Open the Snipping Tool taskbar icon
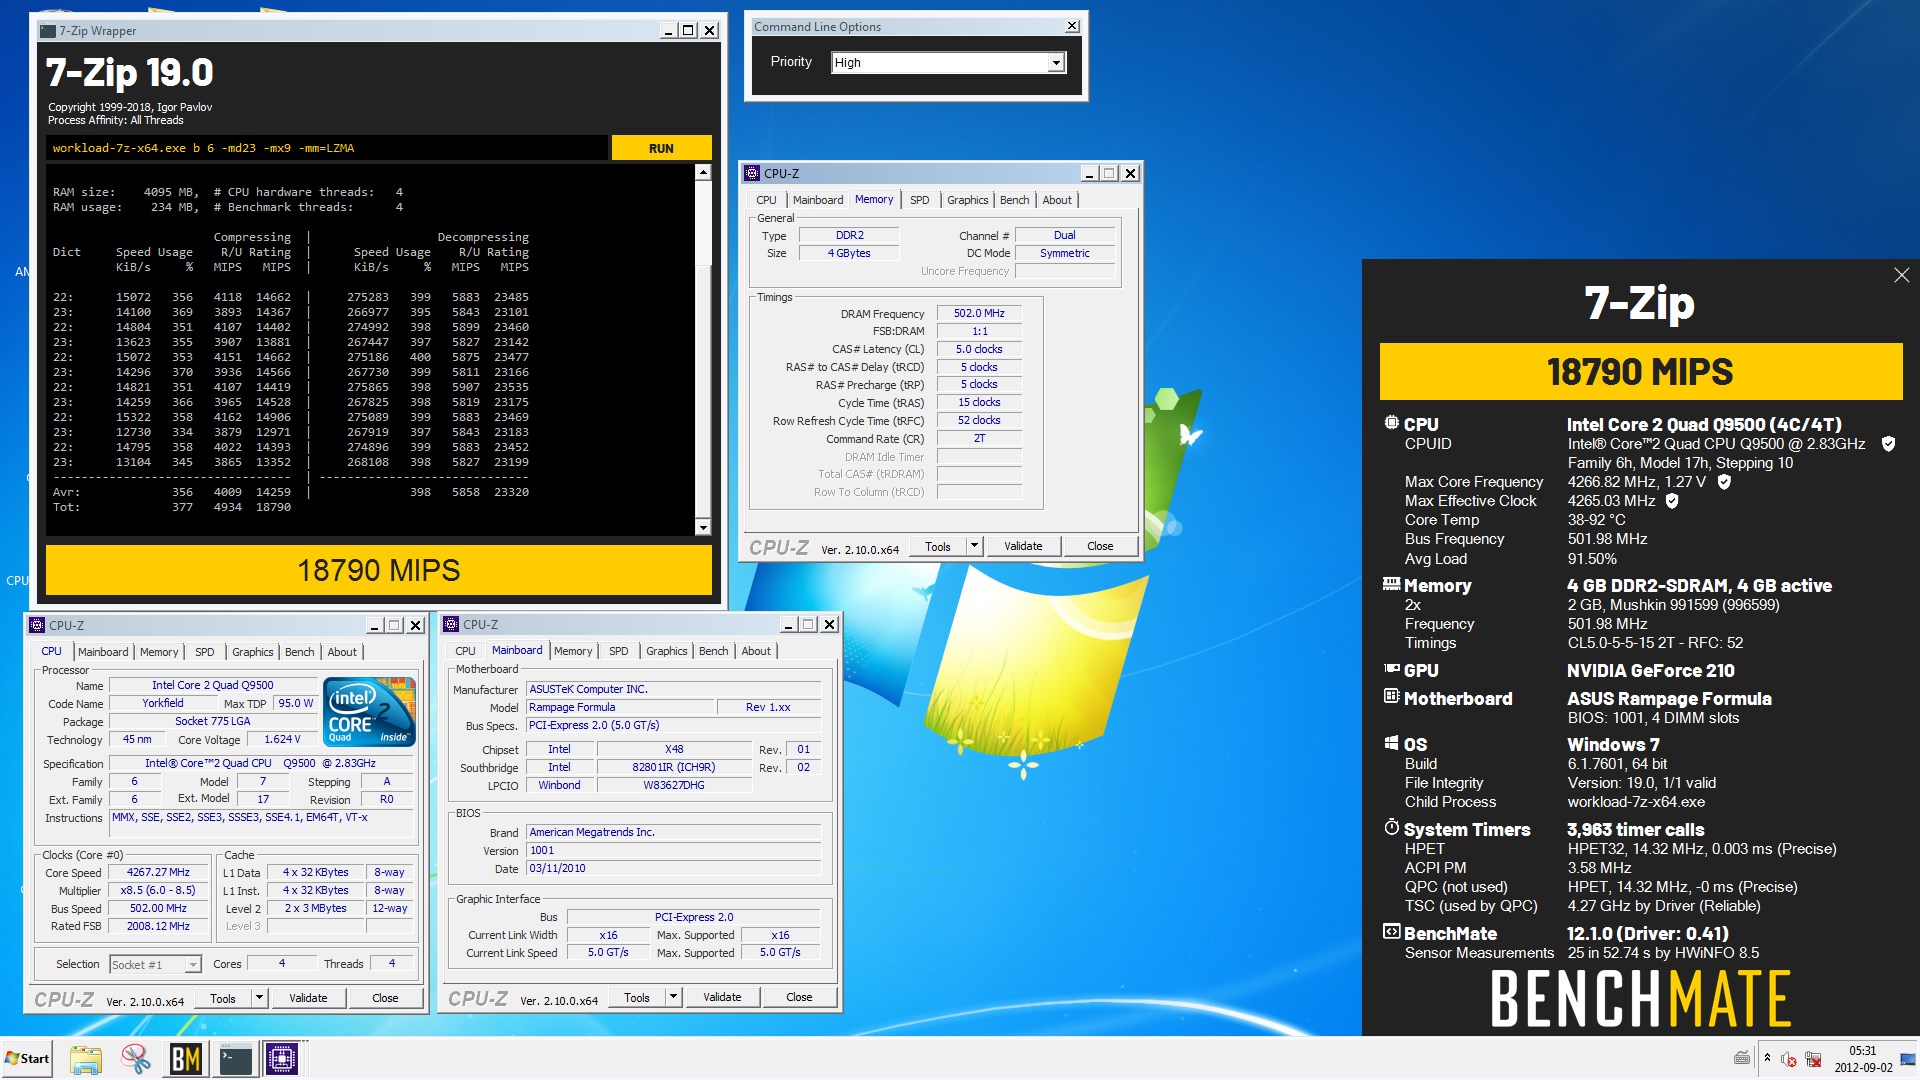This screenshot has height=1080, width=1920. coord(135,1059)
